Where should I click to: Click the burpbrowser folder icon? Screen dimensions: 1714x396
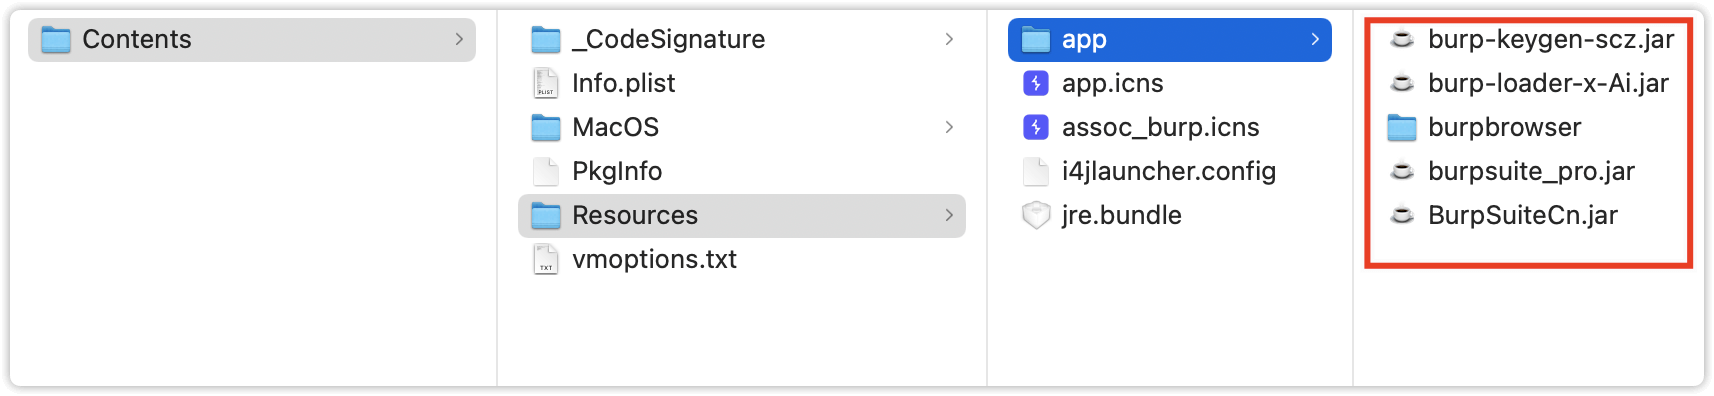click(1402, 127)
